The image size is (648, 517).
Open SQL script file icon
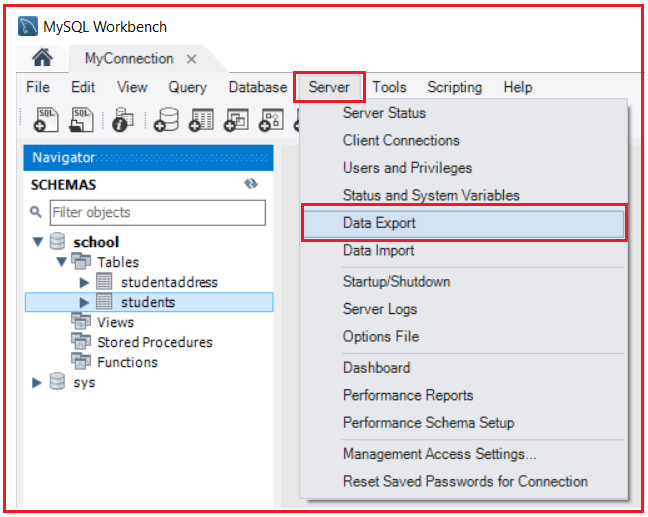point(81,120)
